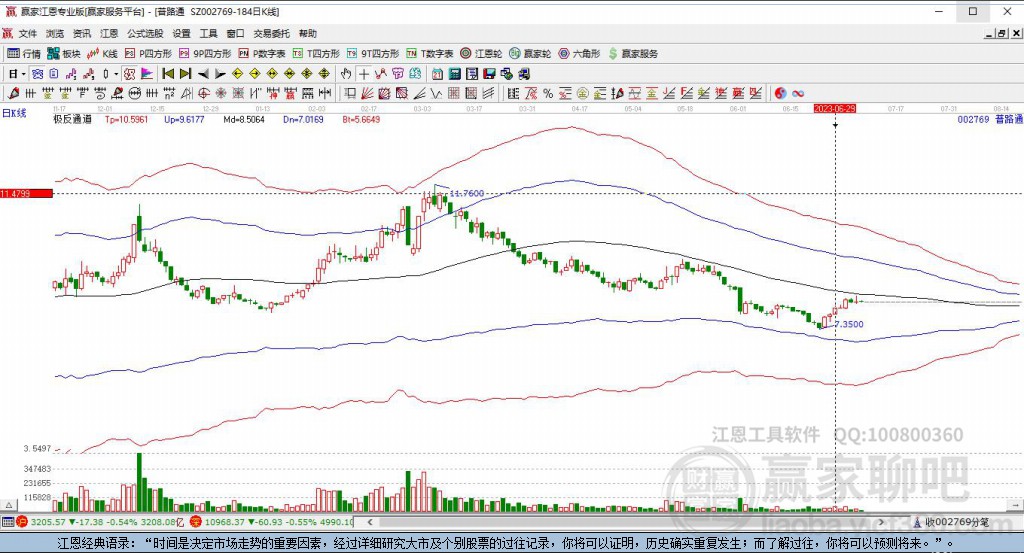Click the Bt=5.6649 indicator value
The image size is (1024, 553).
pyautogui.click(x=361, y=119)
